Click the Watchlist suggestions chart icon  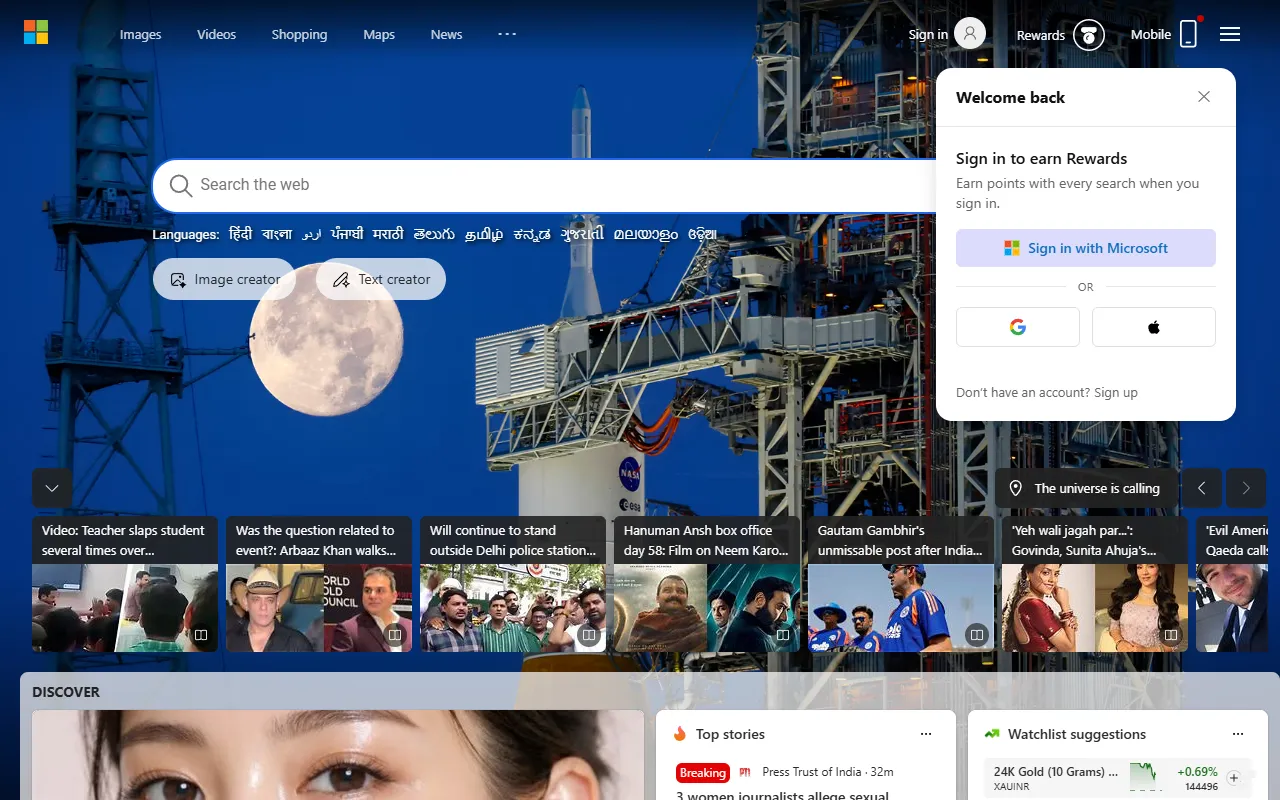[x=992, y=734]
